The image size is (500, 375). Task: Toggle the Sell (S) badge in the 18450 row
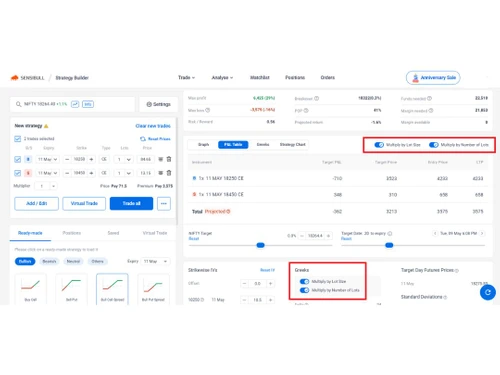(28, 173)
